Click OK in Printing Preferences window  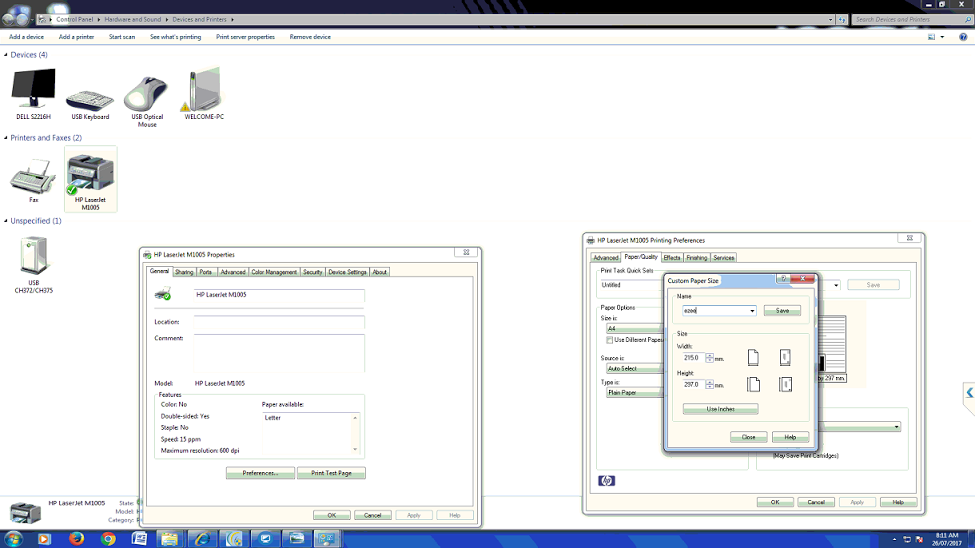pos(775,502)
